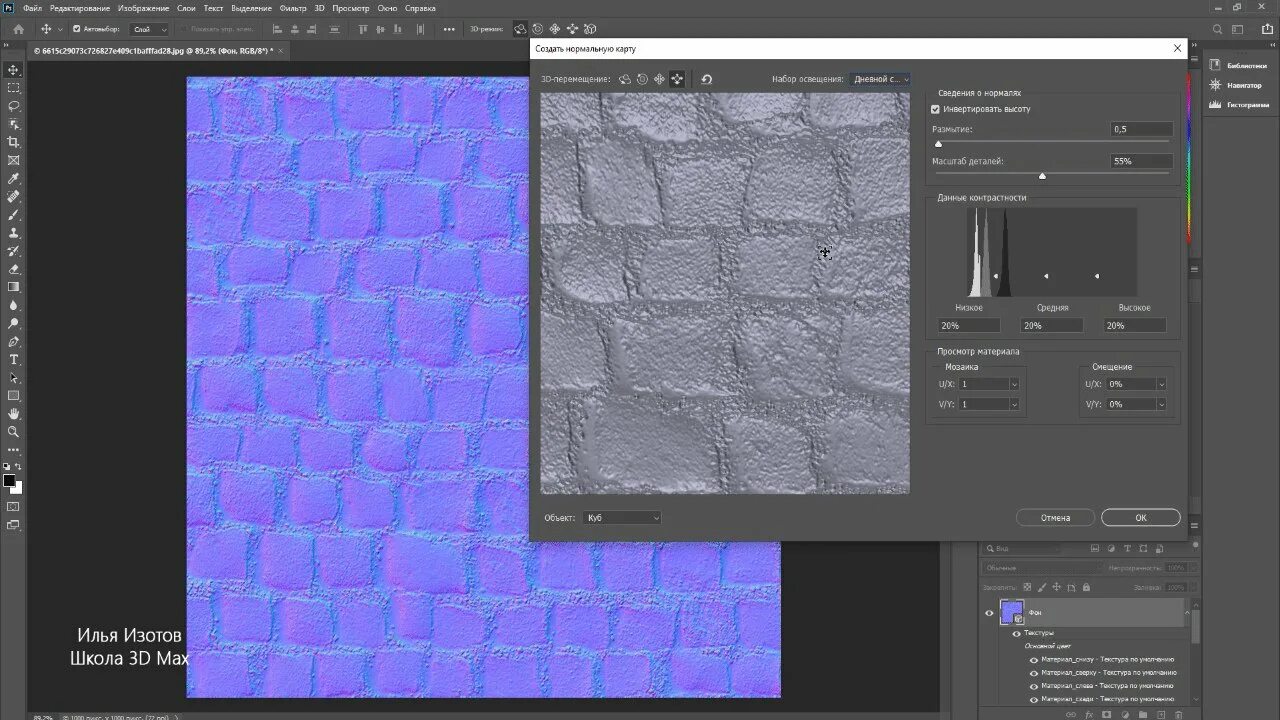Select the Move tool in the toolbar
Viewport: 1280px width, 720px height.
(14, 70)
